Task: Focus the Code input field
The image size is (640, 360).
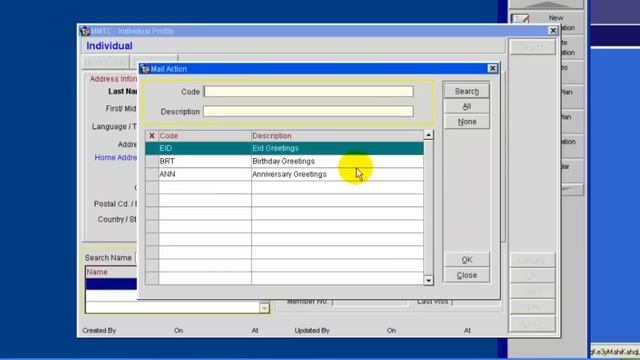Action: (309, 91)
